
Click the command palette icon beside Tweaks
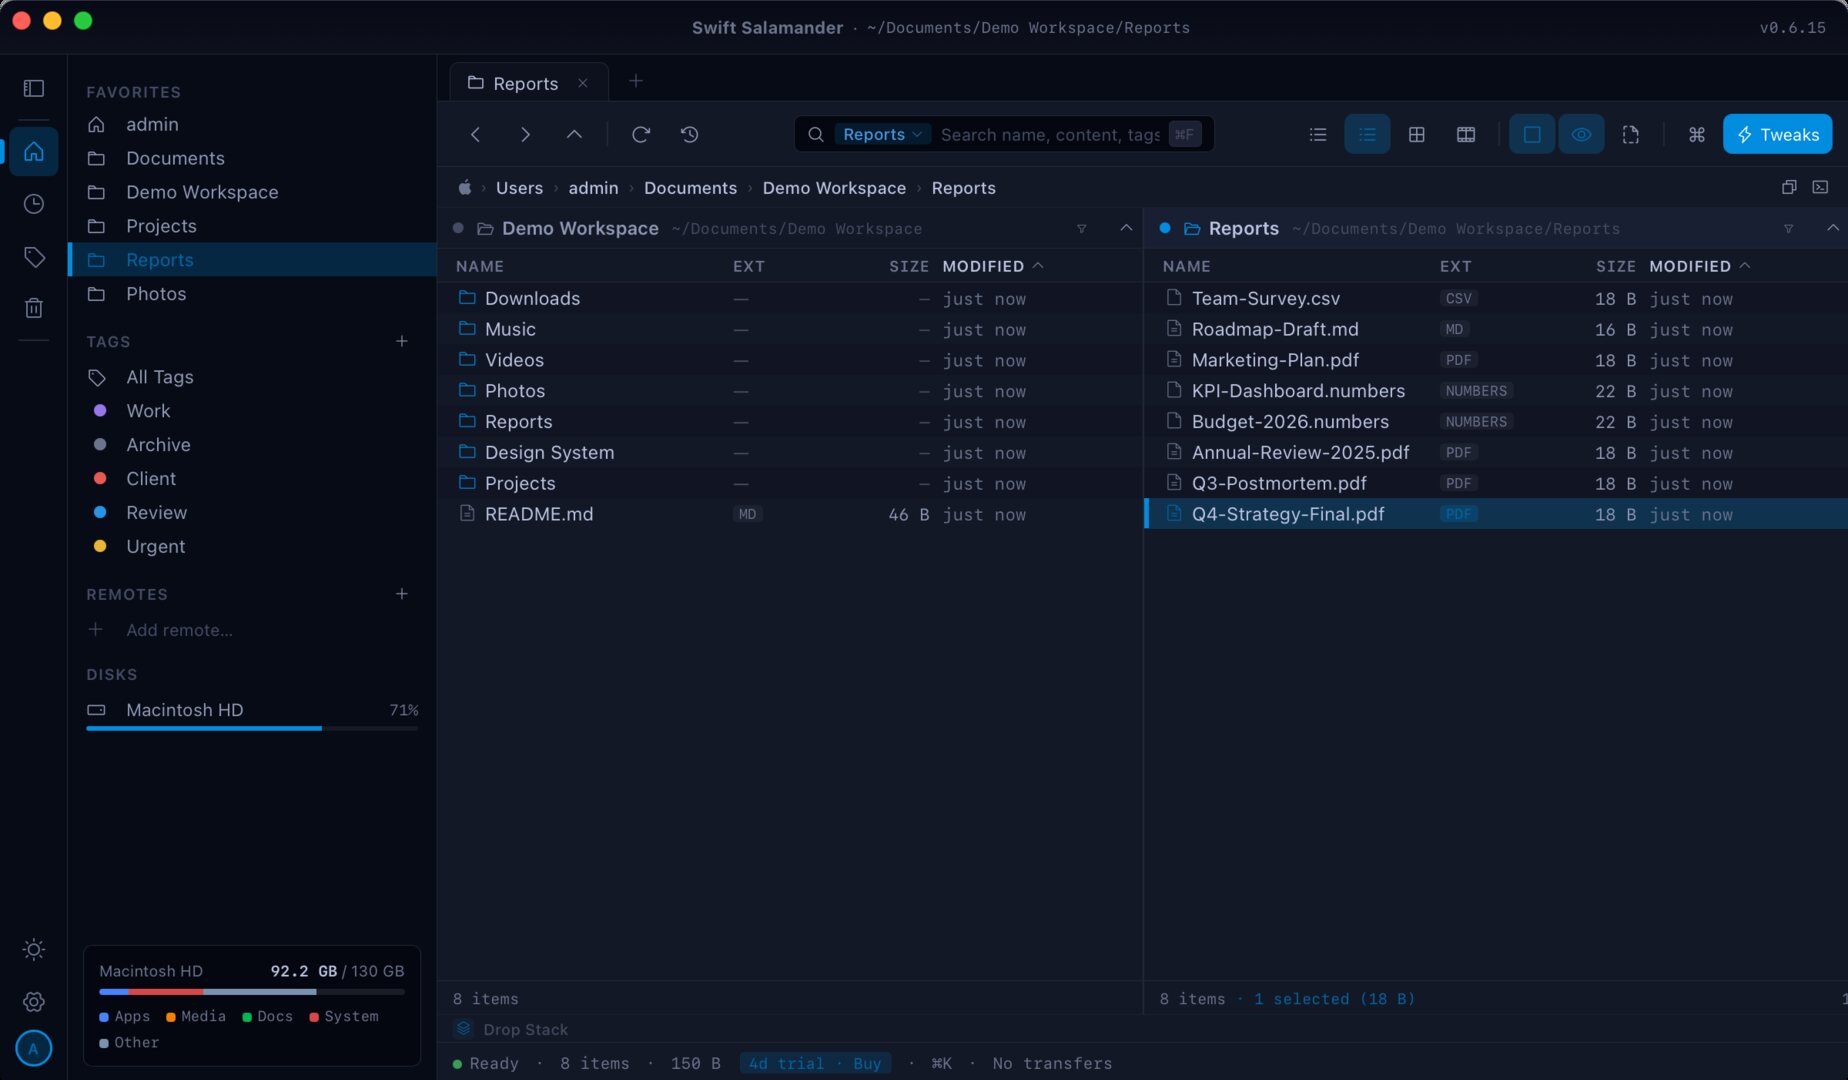pos(1696,134)
